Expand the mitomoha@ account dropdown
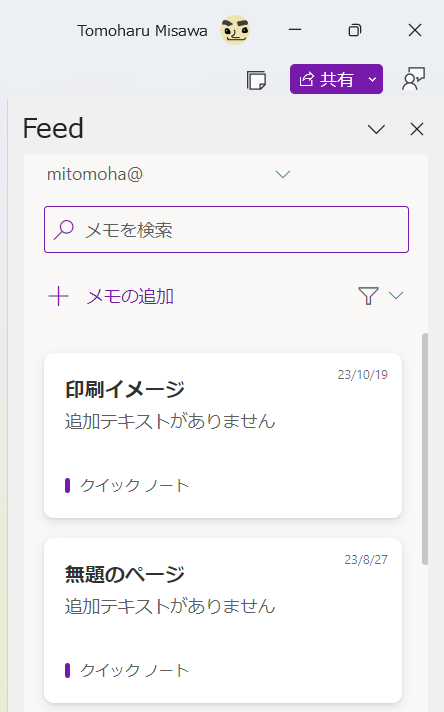 click(283, 174)
